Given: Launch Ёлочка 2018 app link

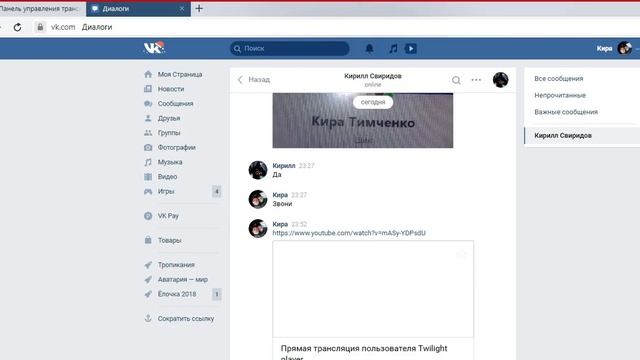Looking at the screenshot, I should 177,294.
